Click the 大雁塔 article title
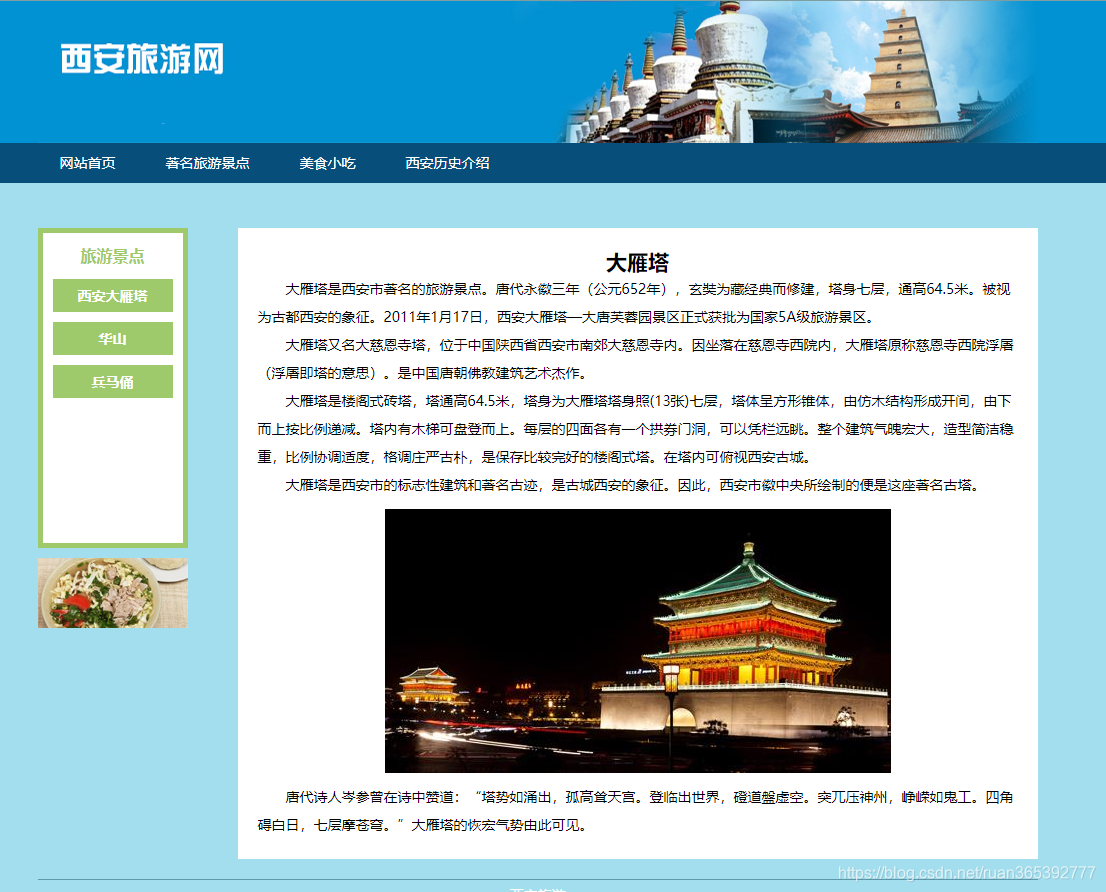 638,262
